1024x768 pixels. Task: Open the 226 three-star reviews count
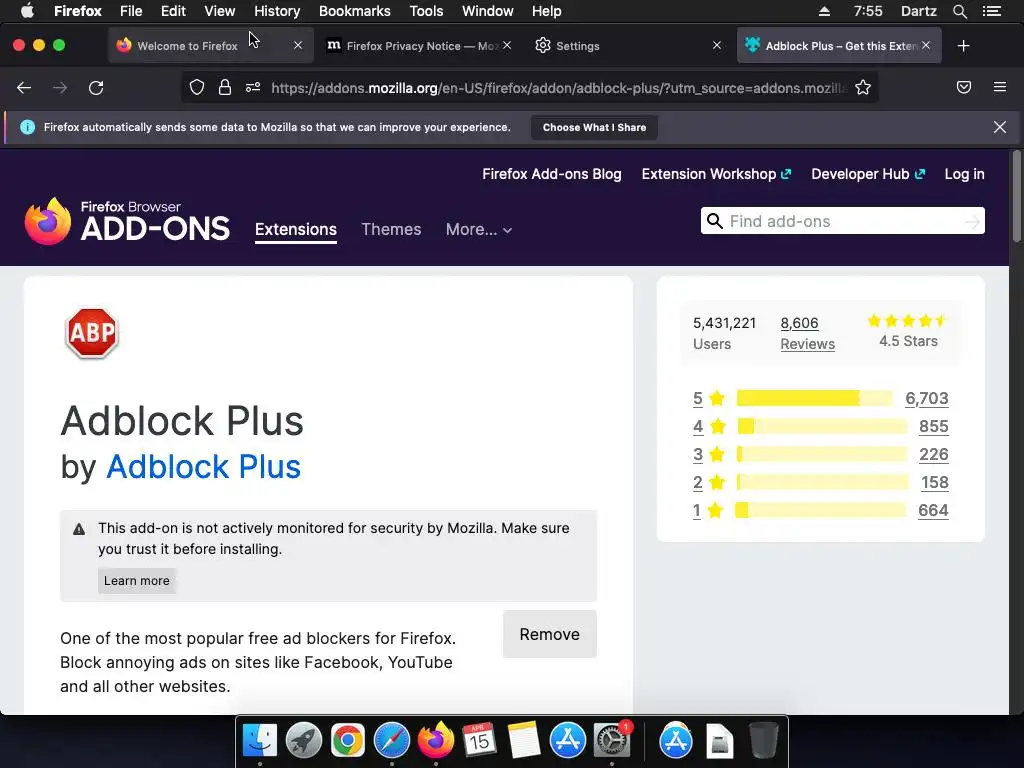(934, 455)
